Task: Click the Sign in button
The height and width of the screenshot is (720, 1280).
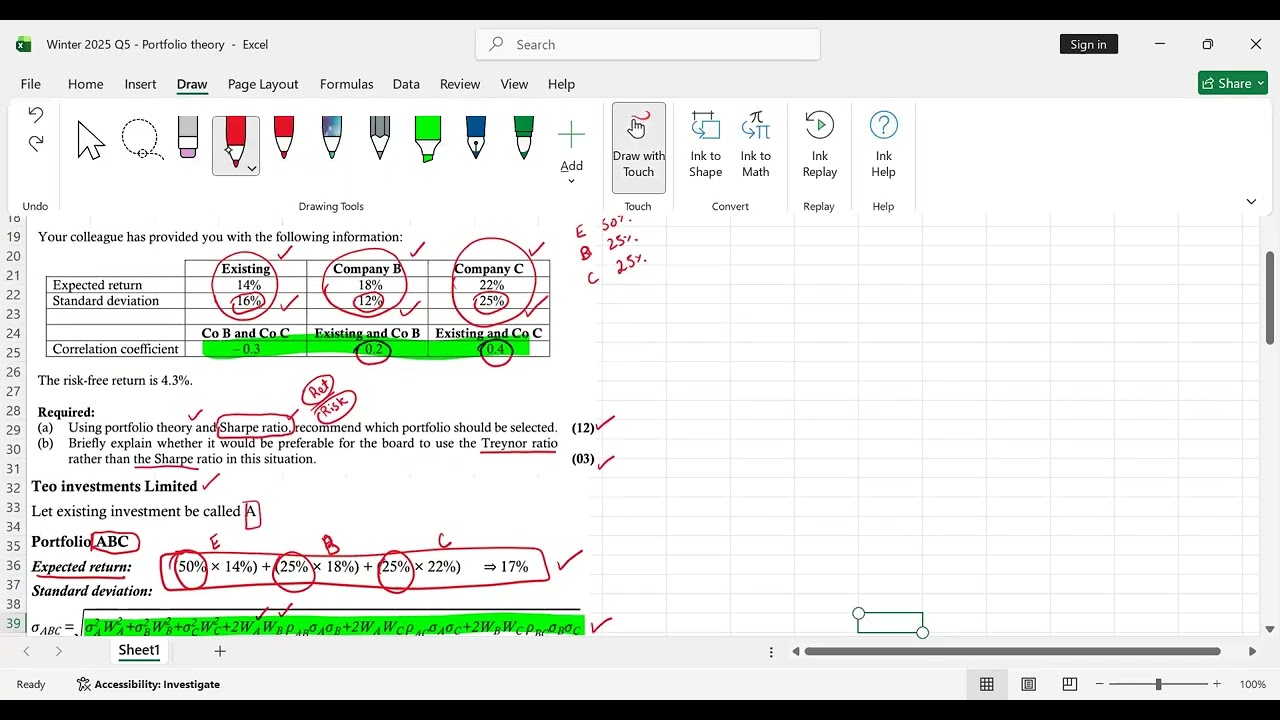Action: click(1088, 44)
